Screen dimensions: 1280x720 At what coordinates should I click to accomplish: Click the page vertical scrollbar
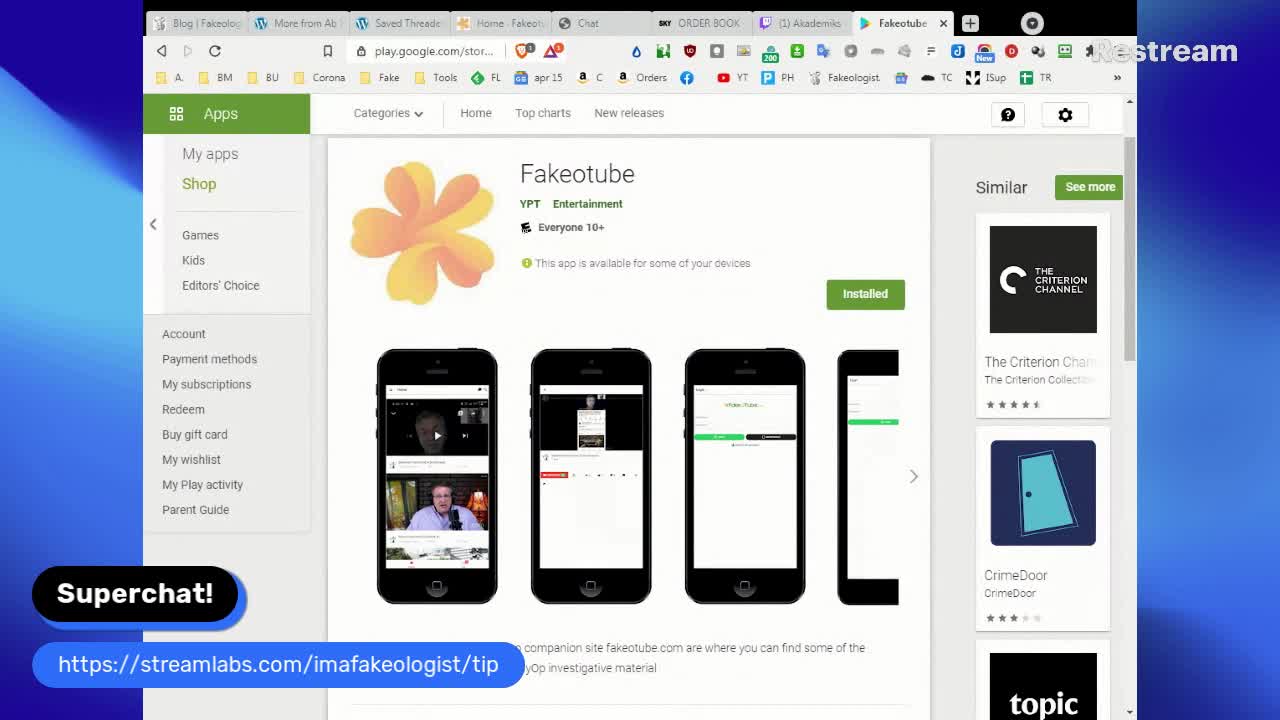tap(1130, 250)
